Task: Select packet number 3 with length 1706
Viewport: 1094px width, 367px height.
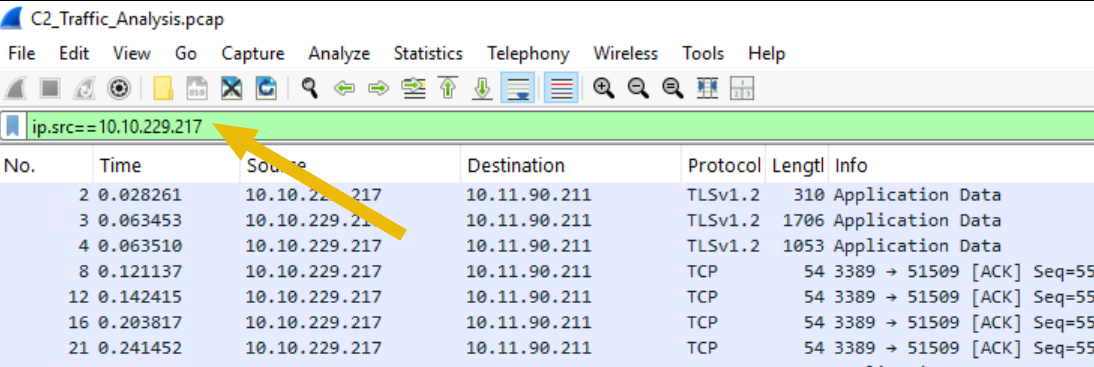Action: (547, 221)
